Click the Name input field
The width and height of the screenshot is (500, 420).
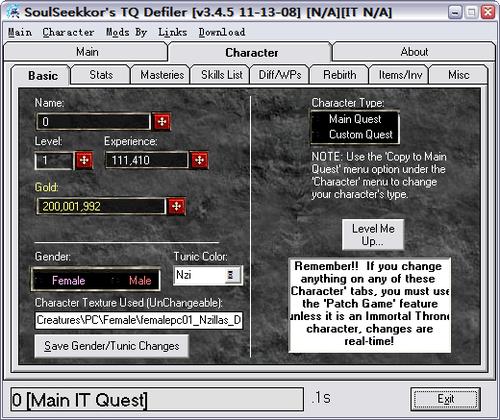click(93, 122)
